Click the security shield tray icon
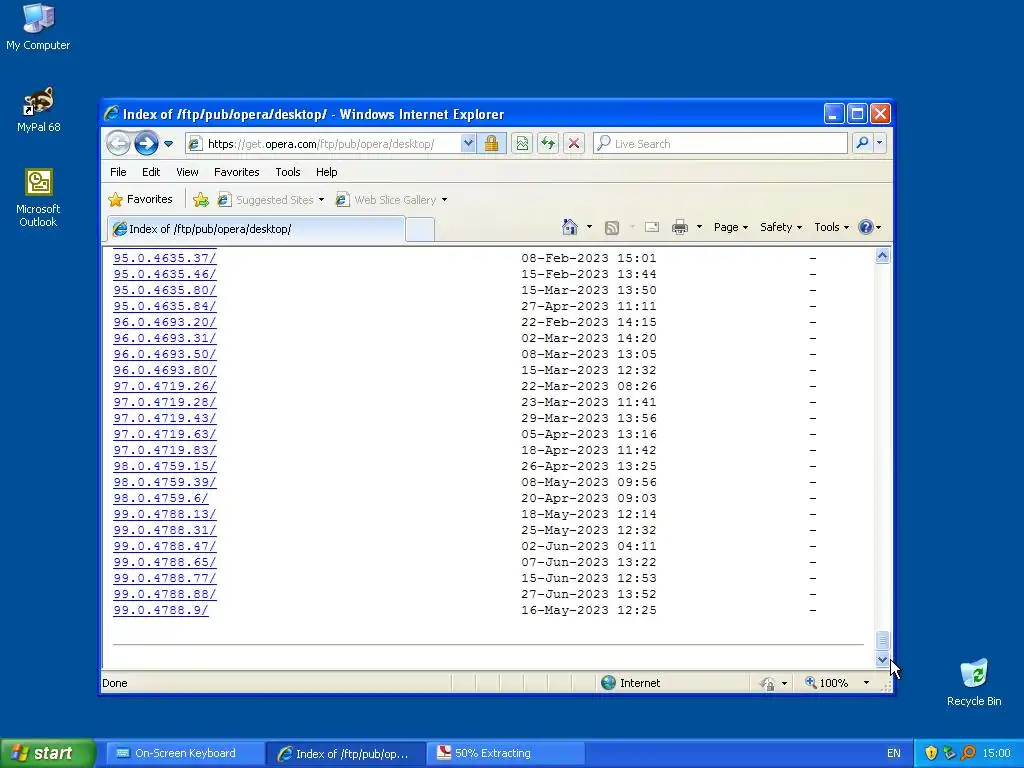This screenshot has width=1024, height=768. click(931, 753)
